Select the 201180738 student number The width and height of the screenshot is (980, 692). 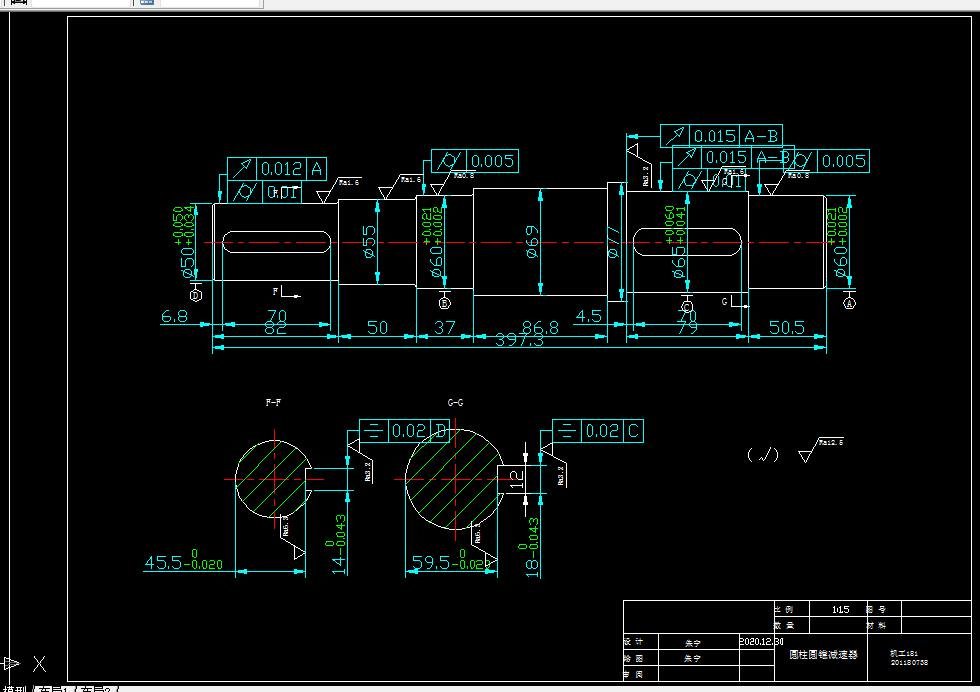909,662
